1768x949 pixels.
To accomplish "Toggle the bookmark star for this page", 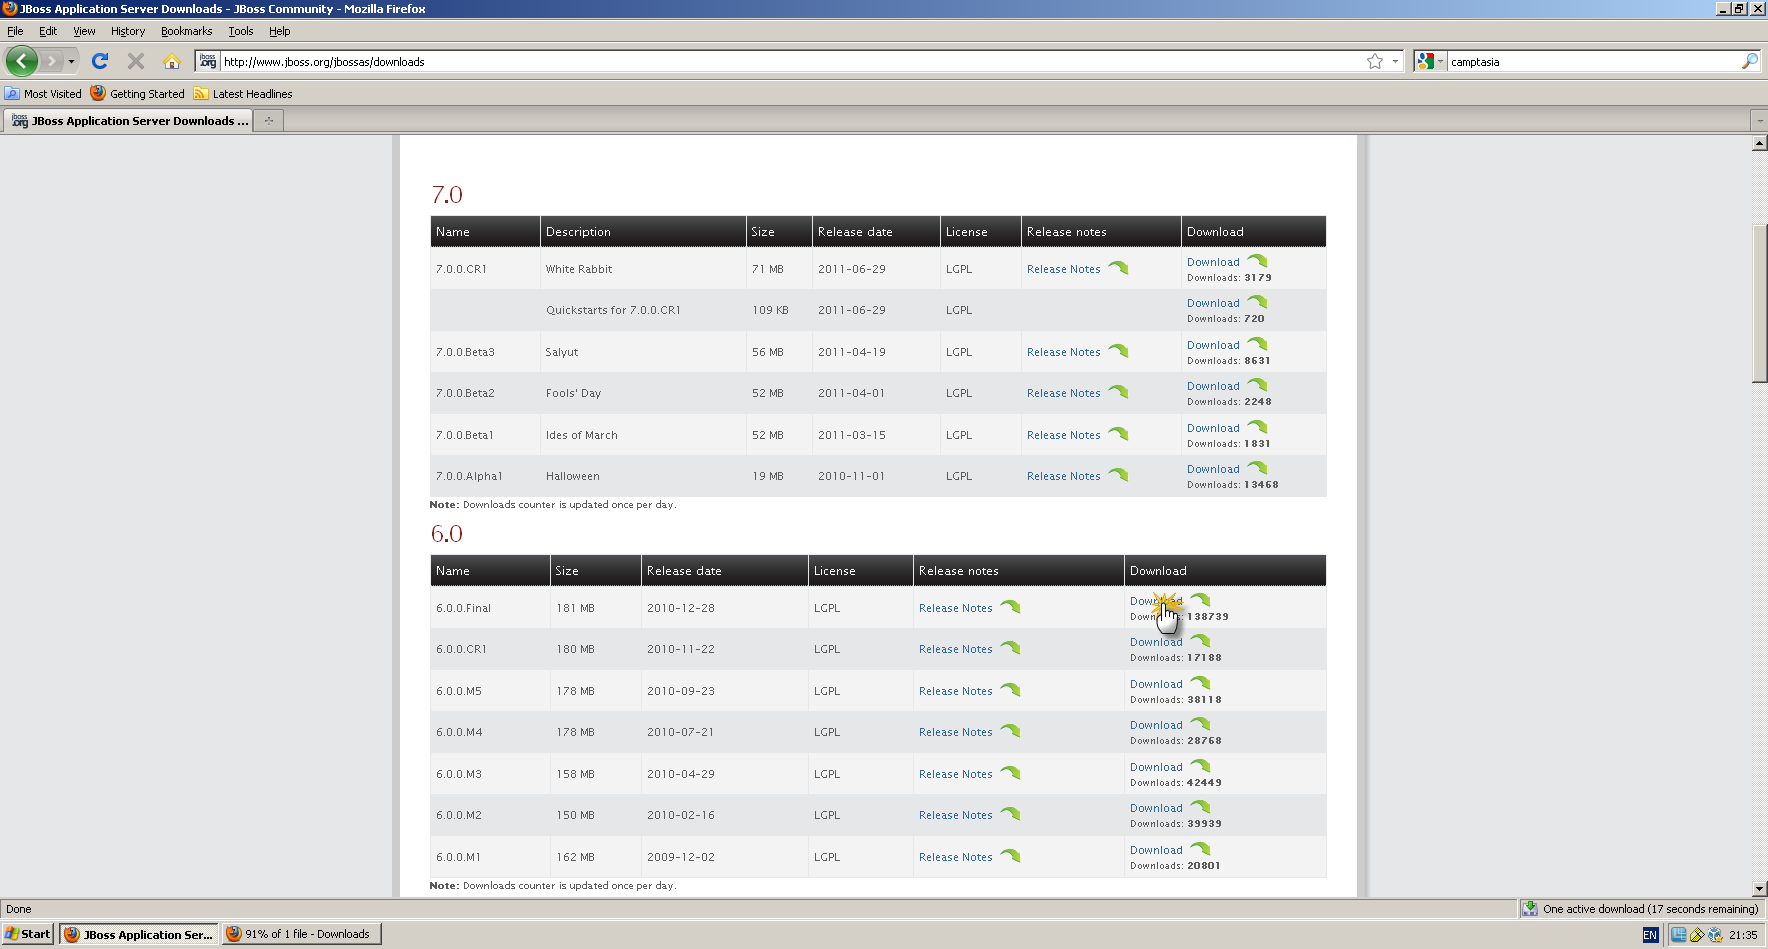I will 1375,61.
